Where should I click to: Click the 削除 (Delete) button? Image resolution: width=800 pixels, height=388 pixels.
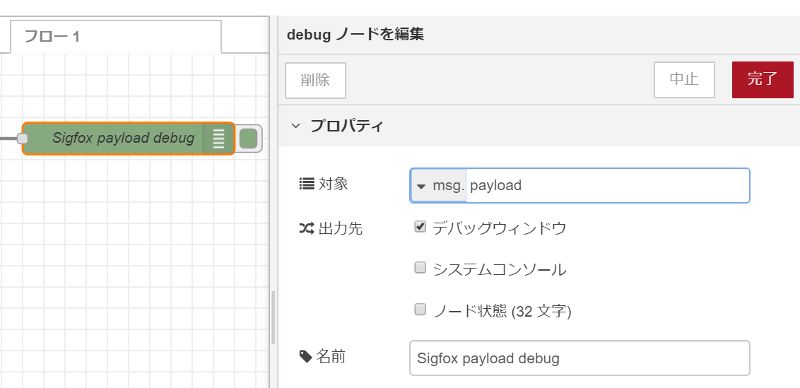(315, 80)
